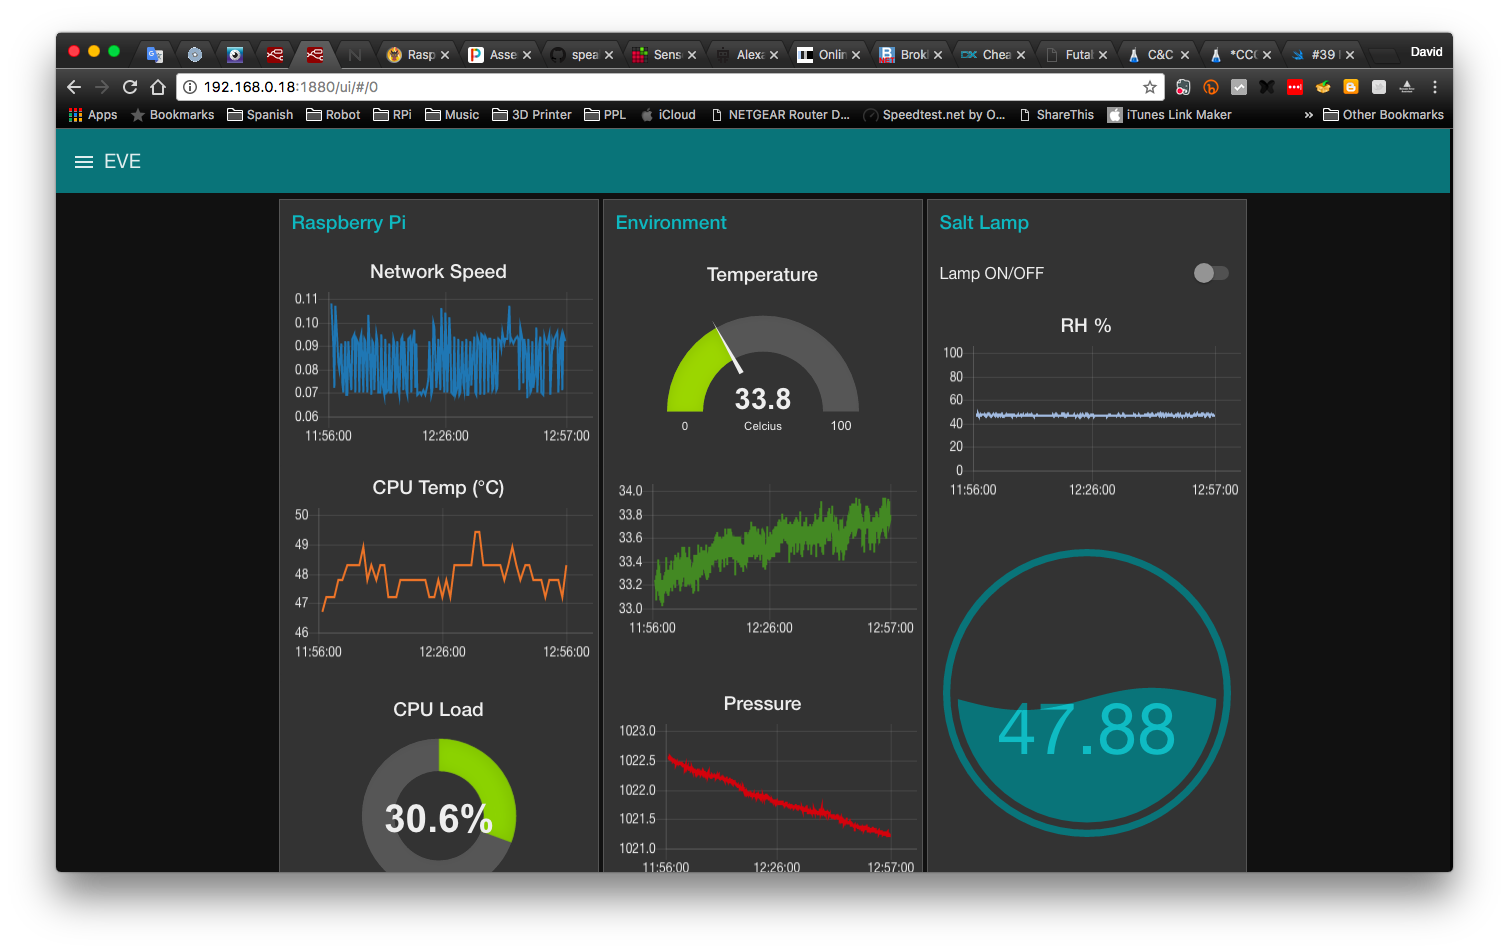
Task: Bookmark this page with the star icon
Action: [1150, 87]
